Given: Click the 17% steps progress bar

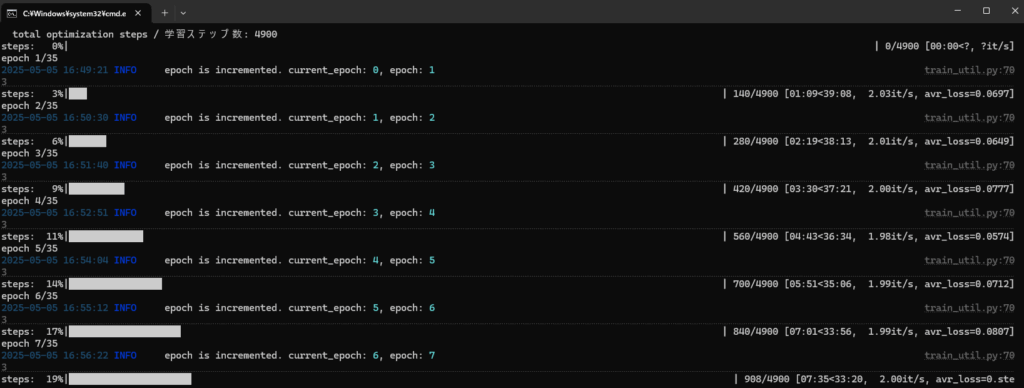Looking at the screenshot, I should (125, 332).
